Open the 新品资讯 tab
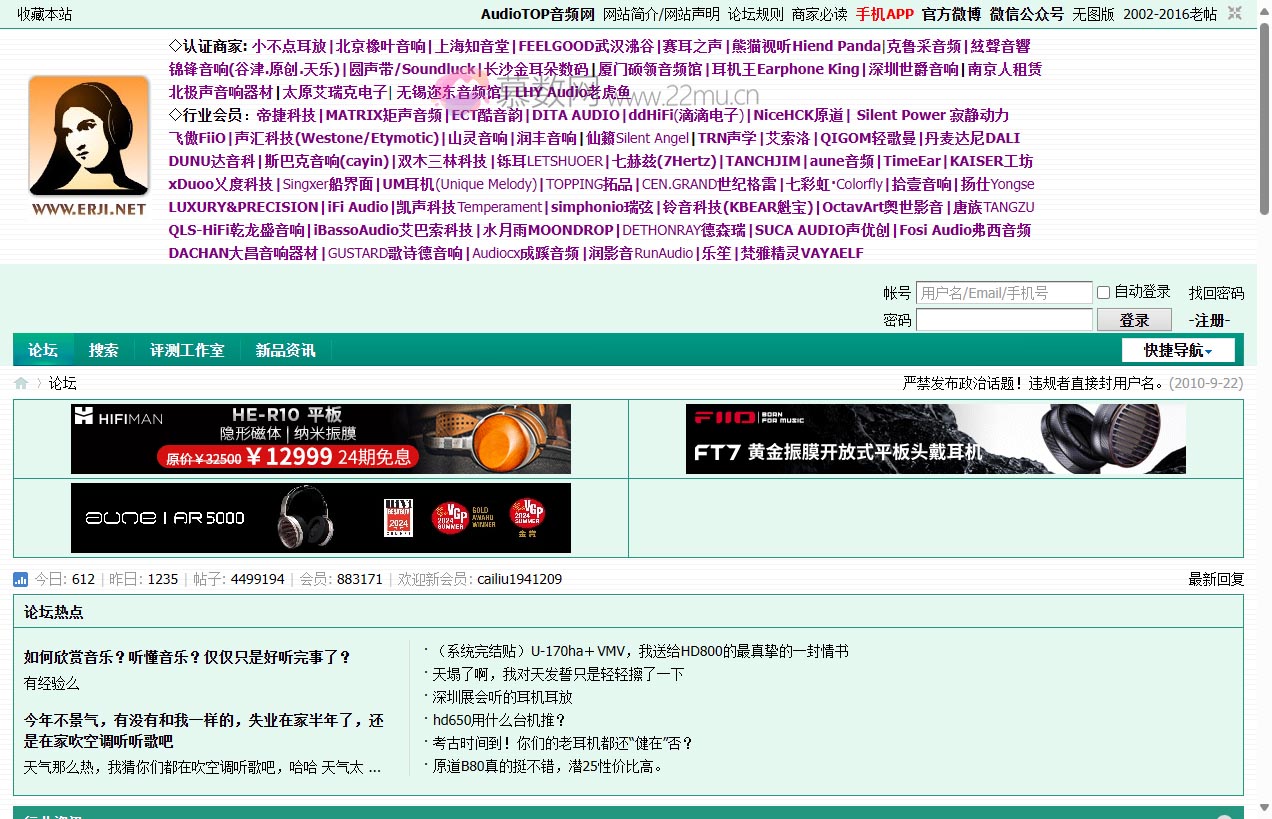This screenshot has width=1272, height=819. 284,350
